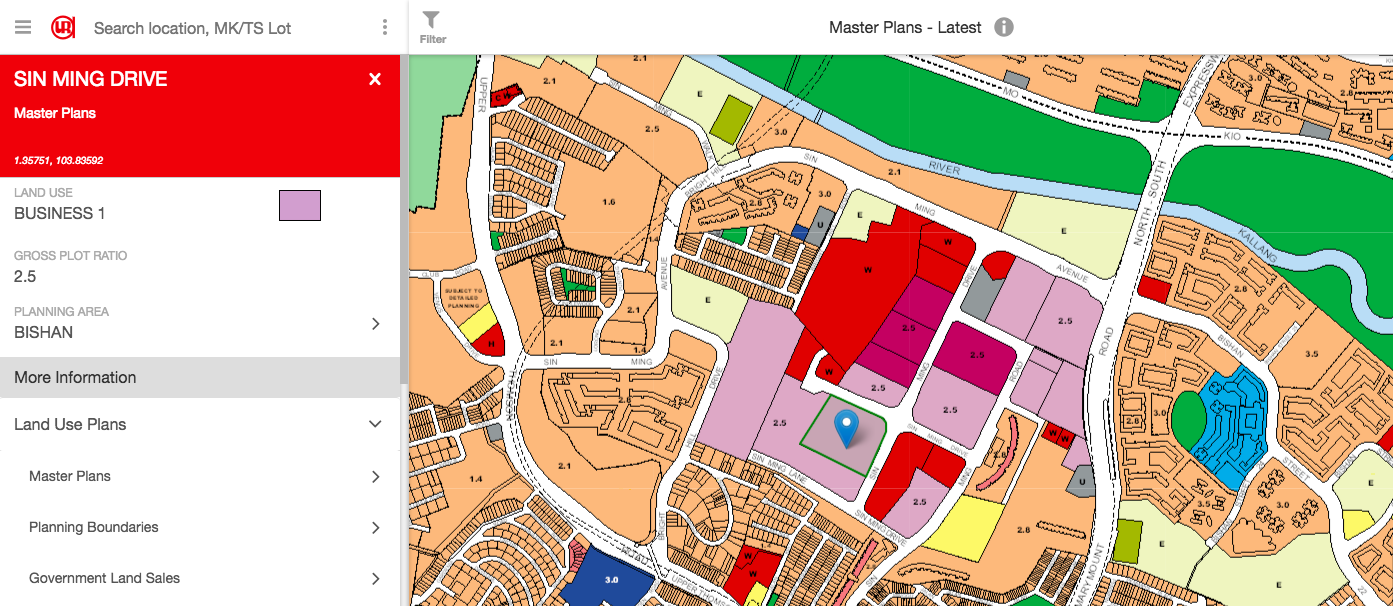Collapse the Land Use Plans section
This screenshot has width=1393, height=606.
[200, 424]
